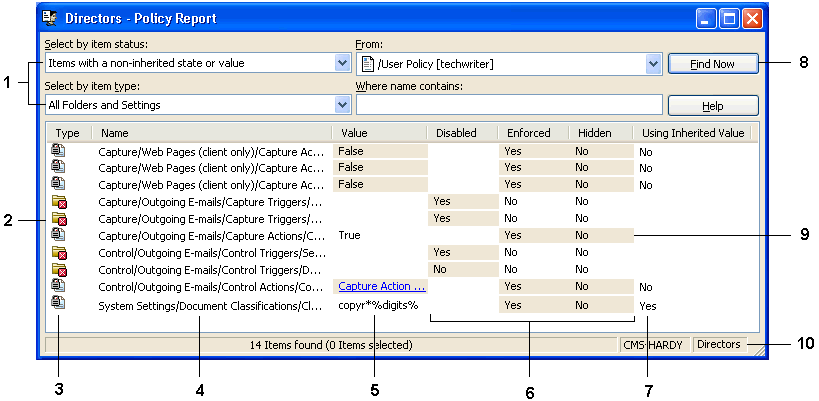Click the first Capture Triggers folder icon

[59, 201]
